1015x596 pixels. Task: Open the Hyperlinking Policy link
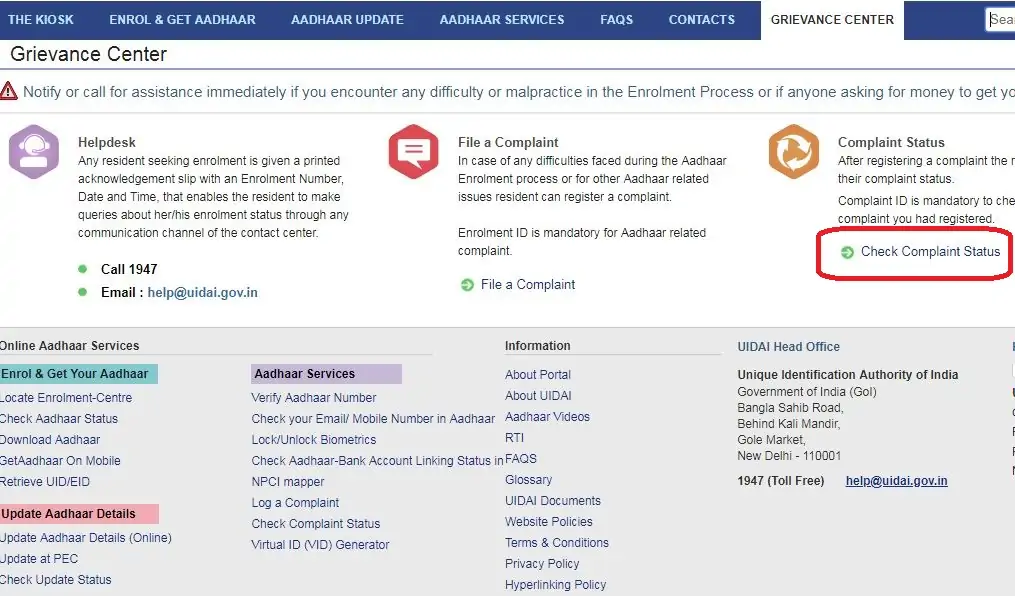pyautogui.click(x=555, y=585)
